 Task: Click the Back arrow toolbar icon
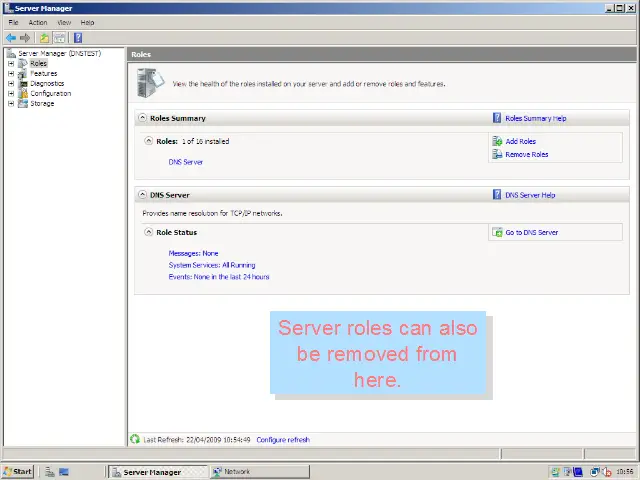(x=11, y=38)
